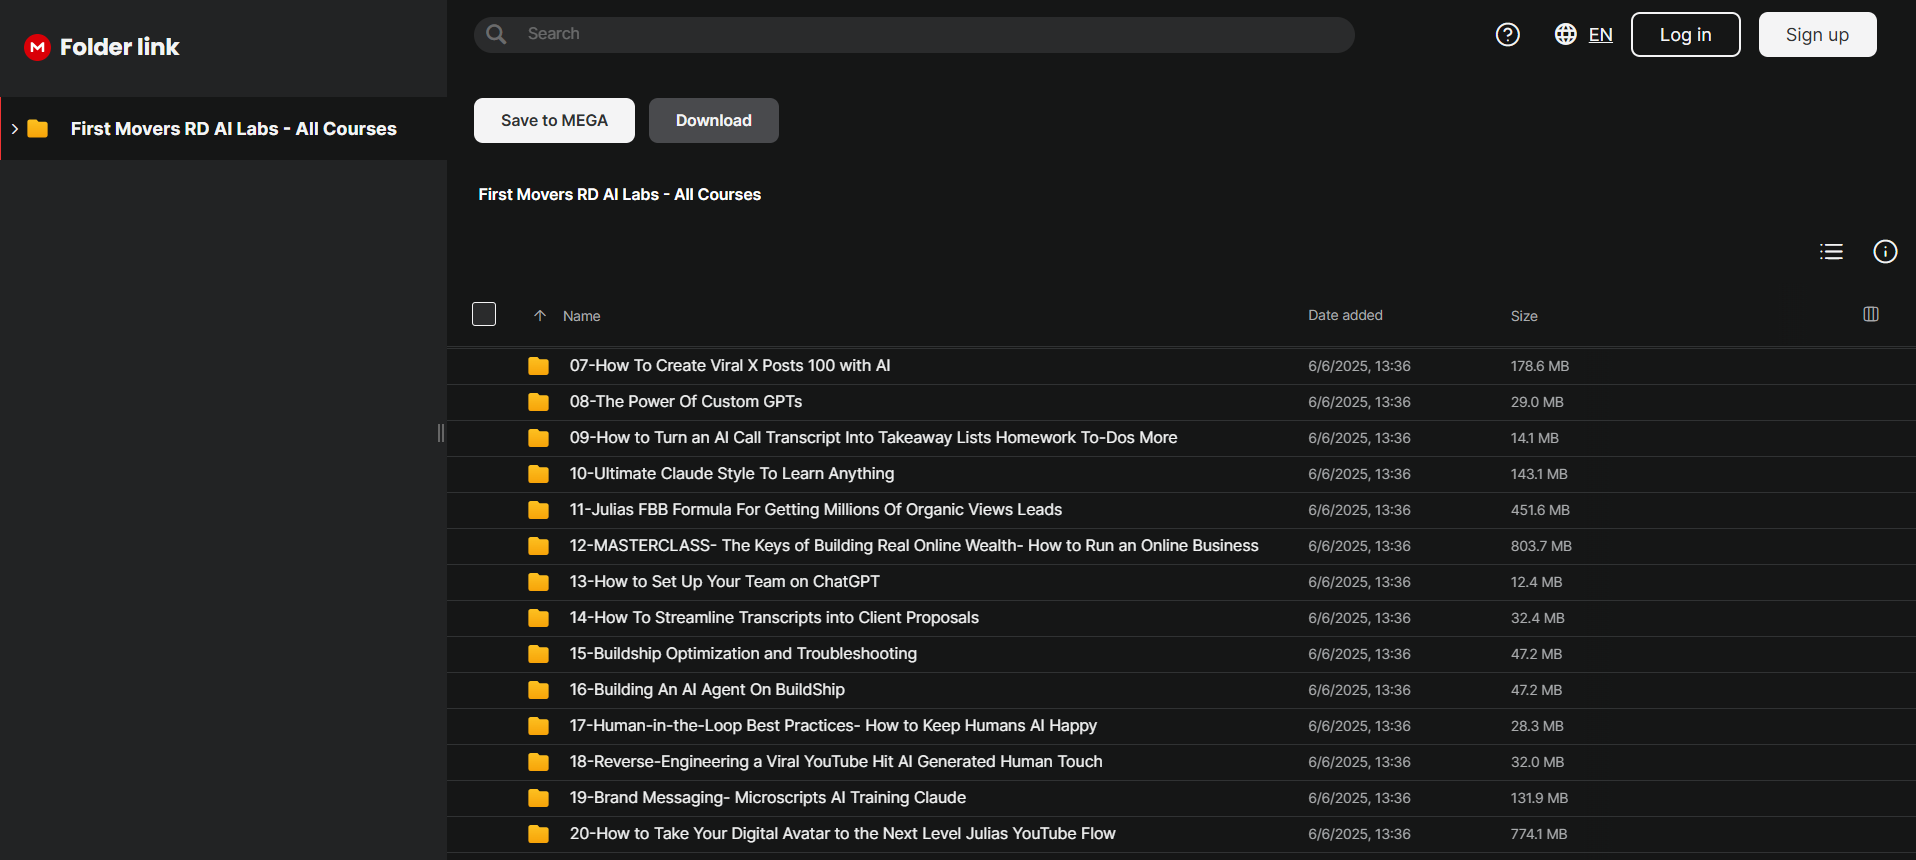Open the EN language selector
Image resolution: width=1916 pixels, height=860 pixels.
1600,35
